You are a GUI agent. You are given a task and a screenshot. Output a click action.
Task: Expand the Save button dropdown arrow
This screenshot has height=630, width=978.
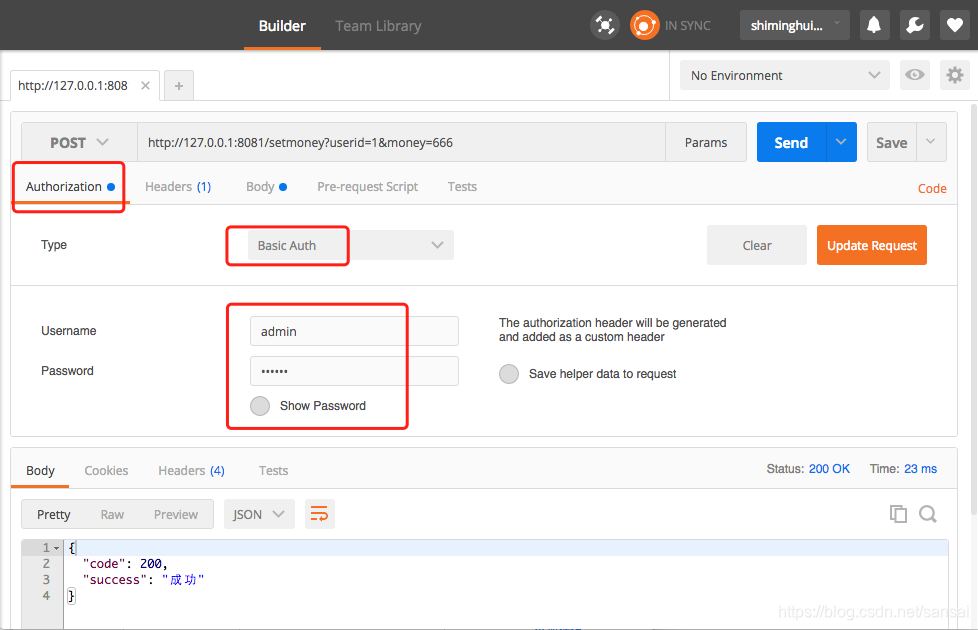931,142
